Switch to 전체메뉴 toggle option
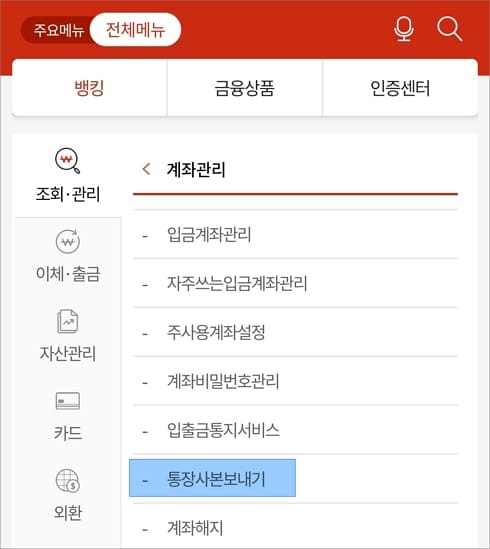This screenshot has width=490, height=549. (x=136, y=29)
